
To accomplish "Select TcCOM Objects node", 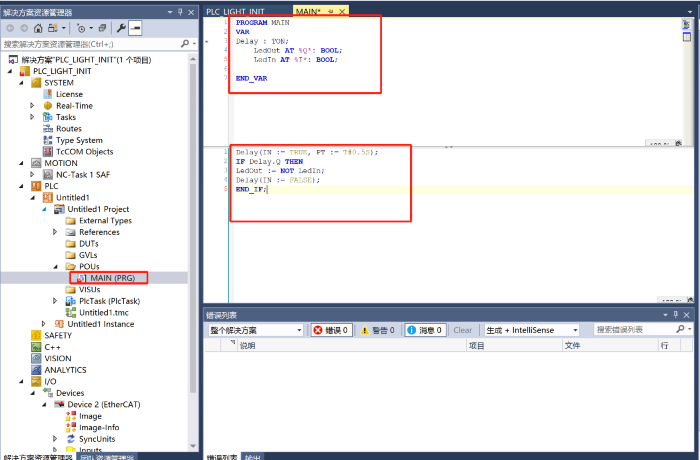I will pos(84,152).
